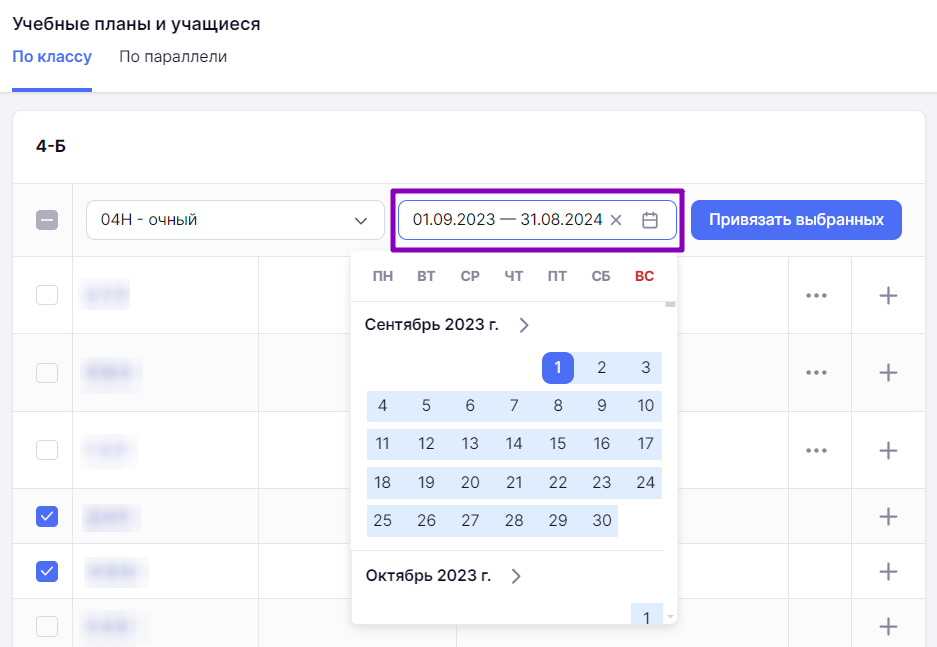The image size is (937, 647).
Task: Pick the 24th of September
Action: pos(645,483)
